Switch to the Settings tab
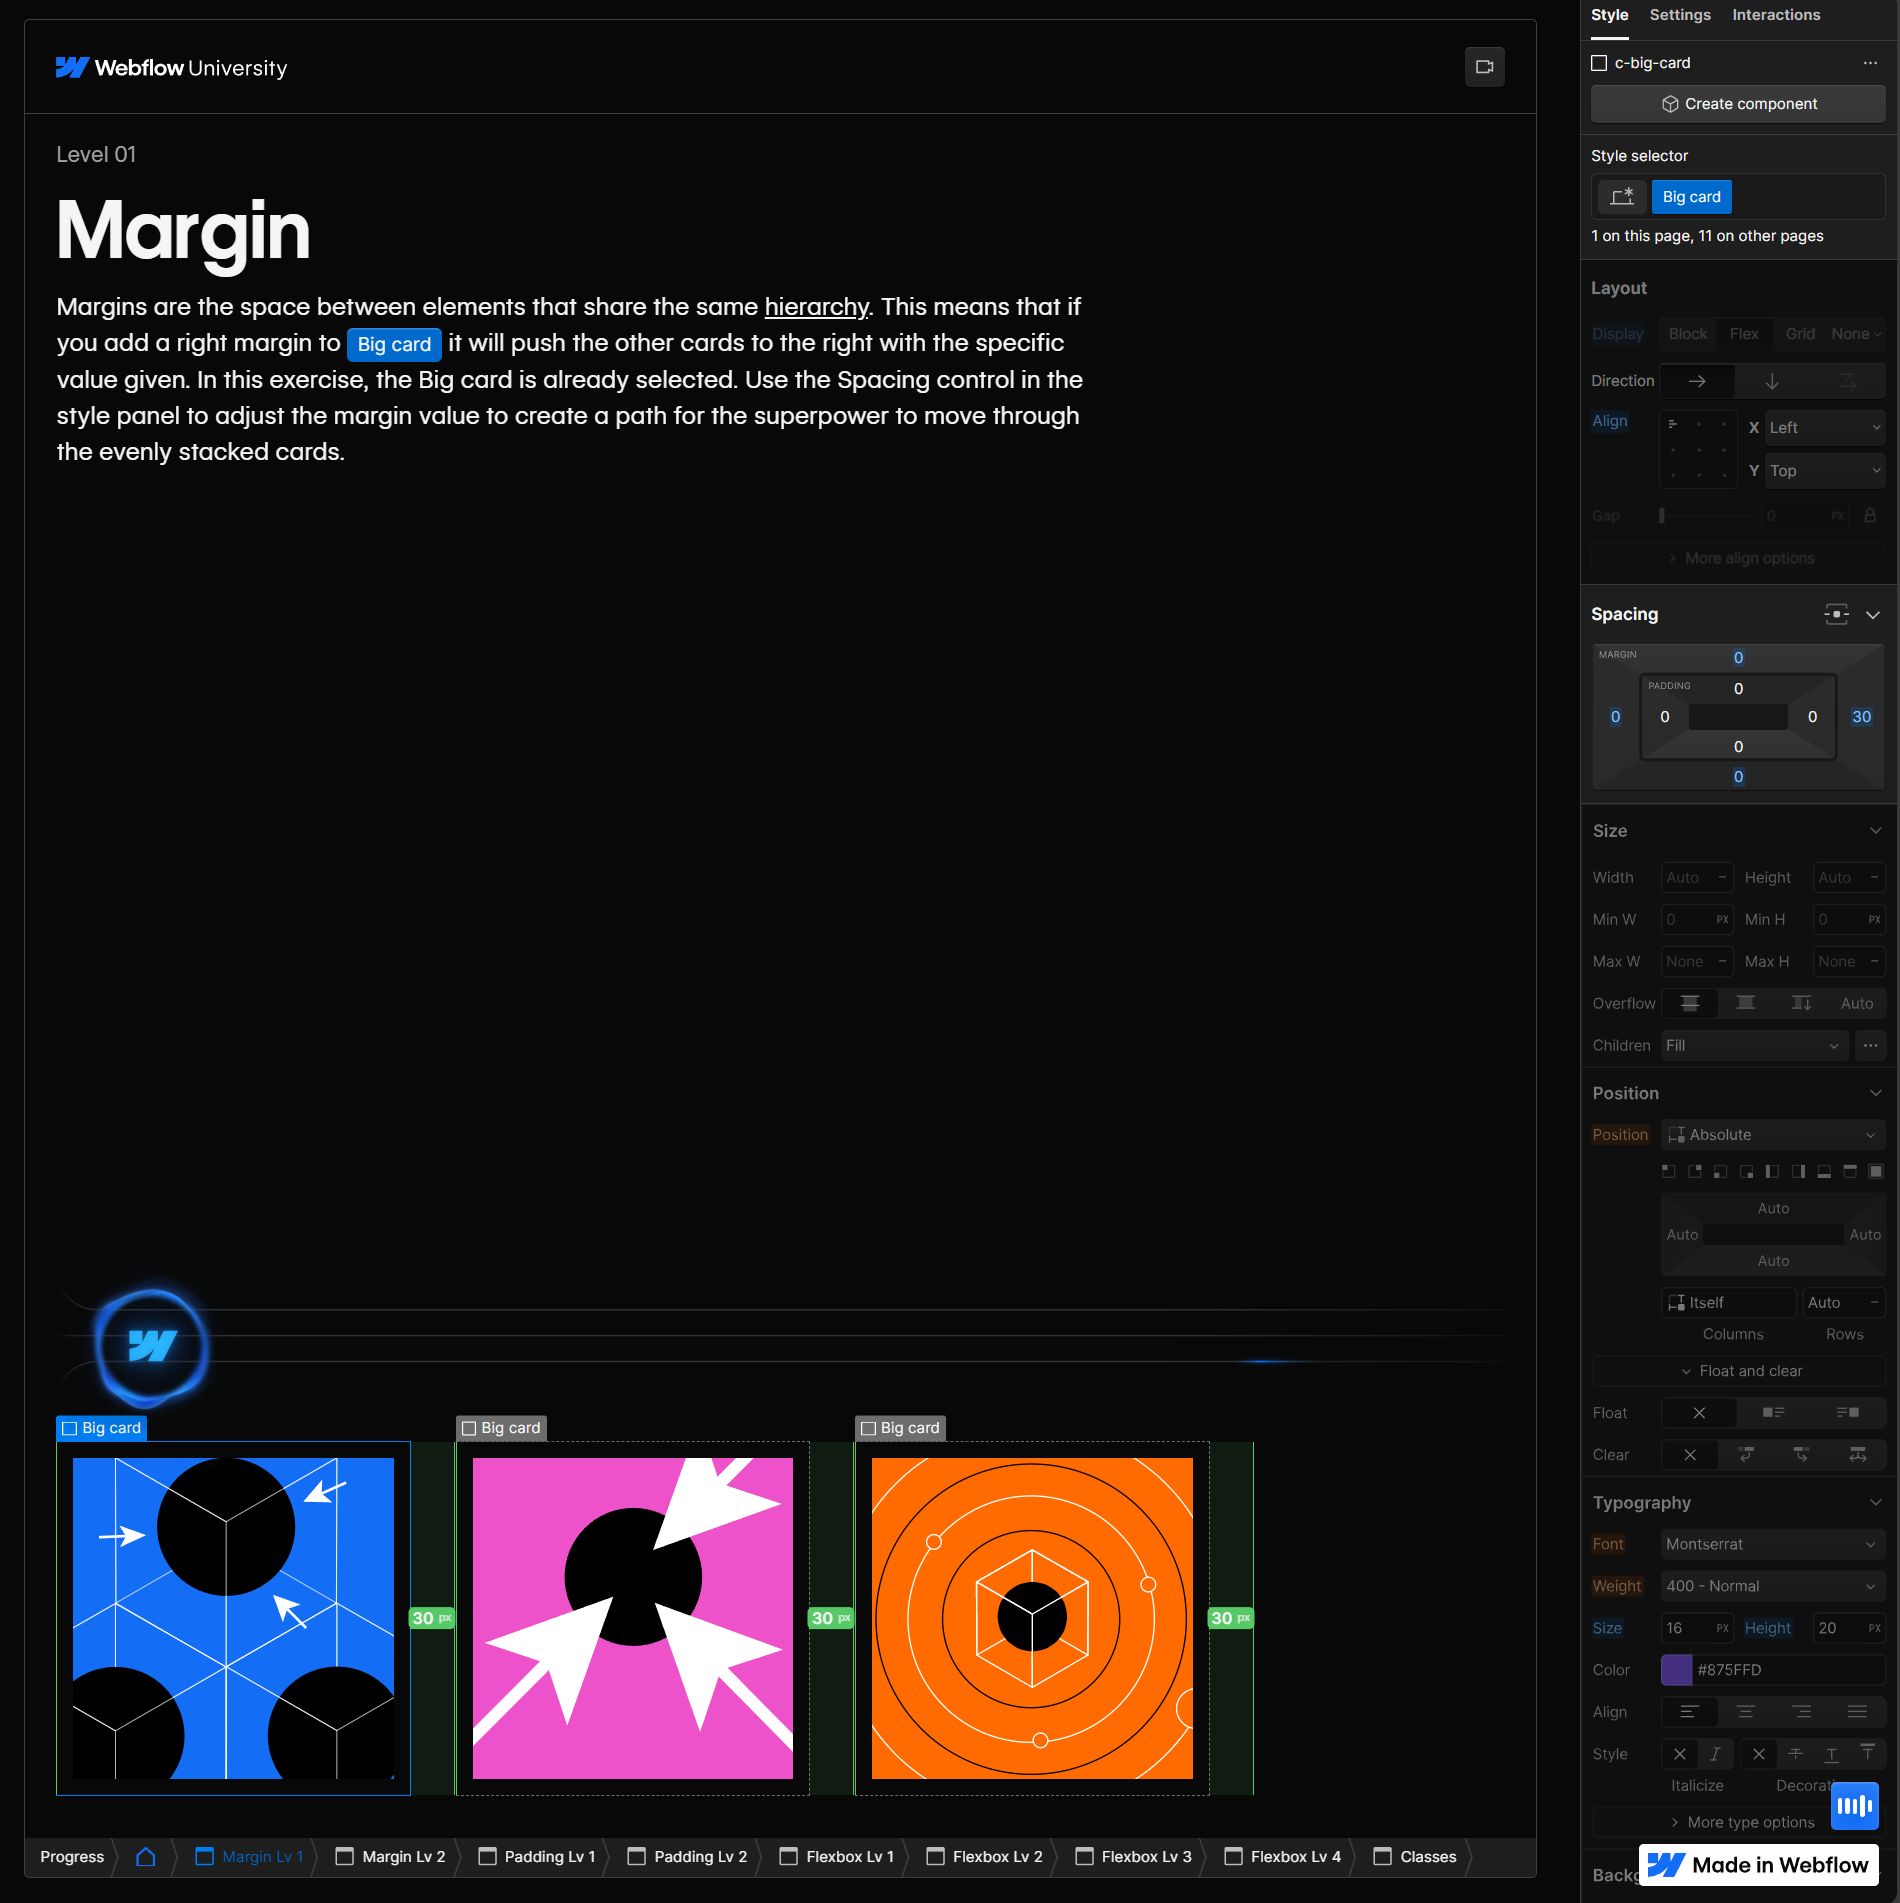The height and width of the screenshot is (1903, 1900). [x=1680, y=15]
